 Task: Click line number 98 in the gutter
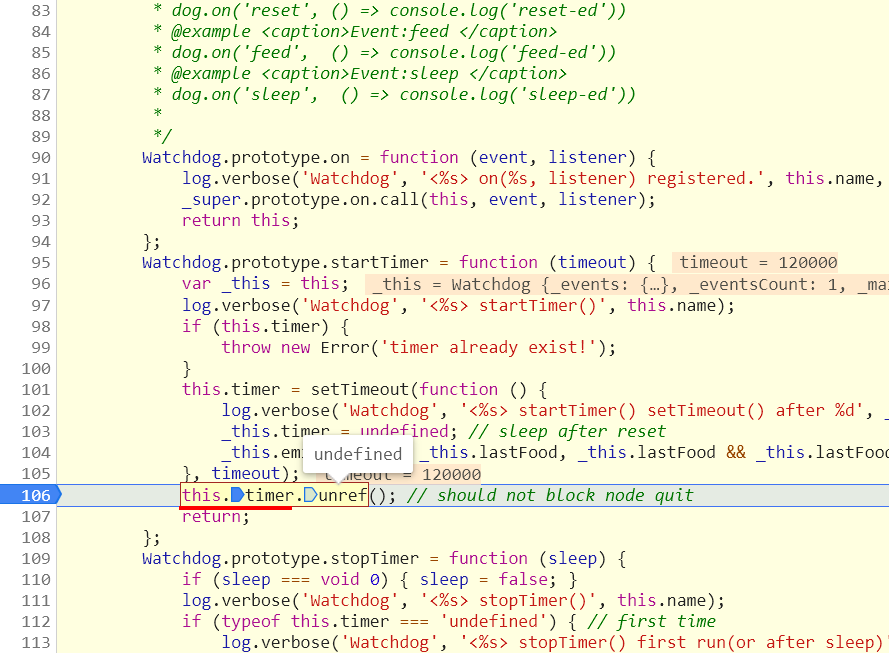click(41, 326)
